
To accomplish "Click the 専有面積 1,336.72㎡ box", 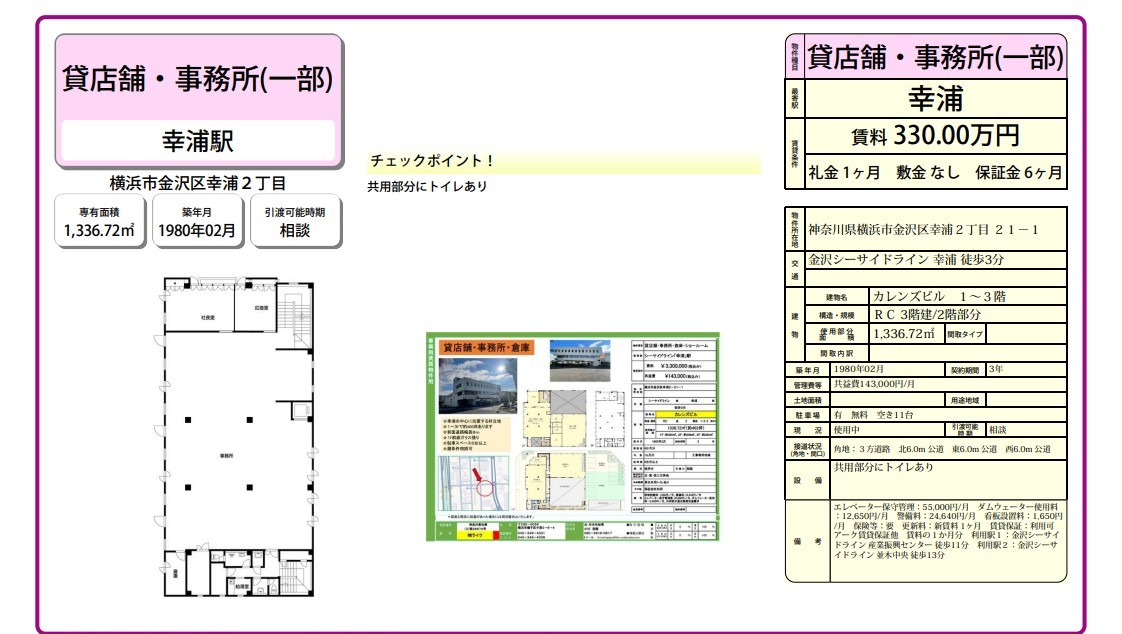I will pos(100,221).
